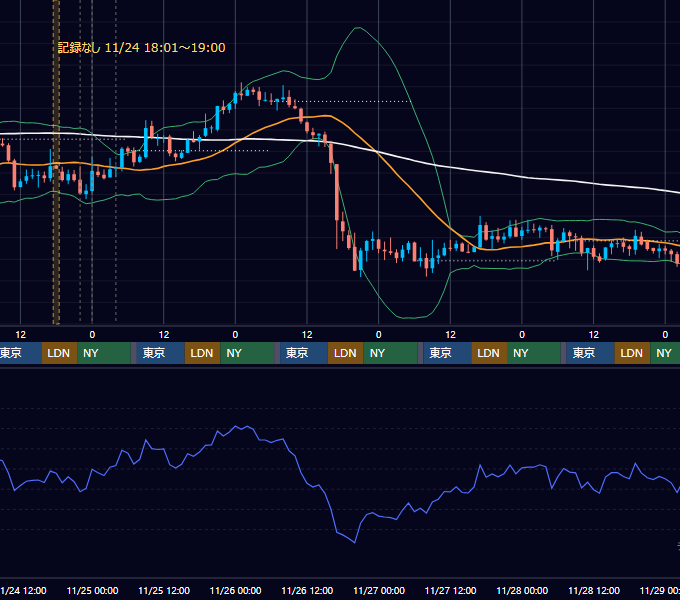Click the 11/28 12:00 date axis label
This screenshot has width=680, height=600.
594,590
